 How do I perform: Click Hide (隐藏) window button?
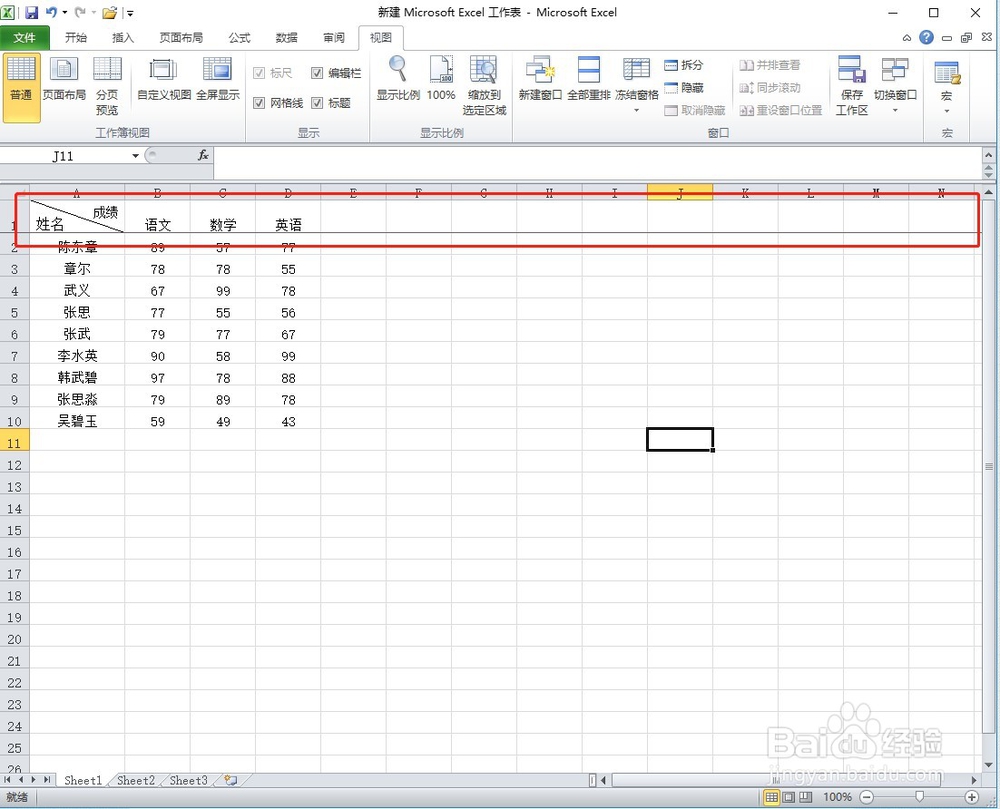point(684,88)
